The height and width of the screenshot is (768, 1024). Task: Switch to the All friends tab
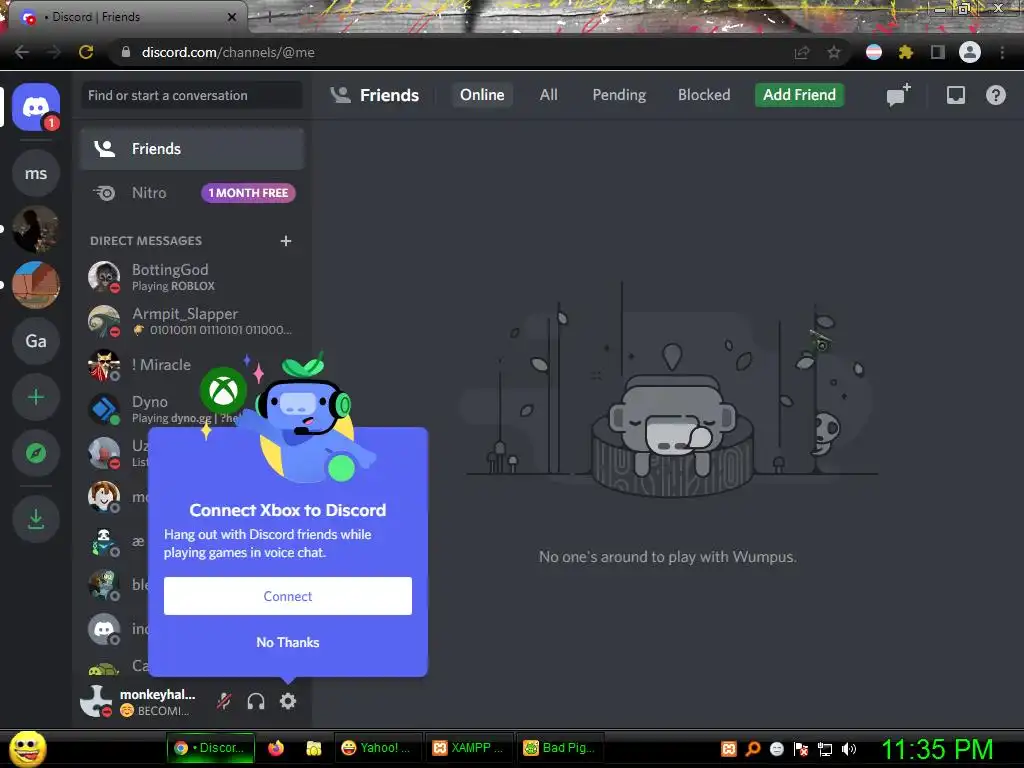[549, 95]
